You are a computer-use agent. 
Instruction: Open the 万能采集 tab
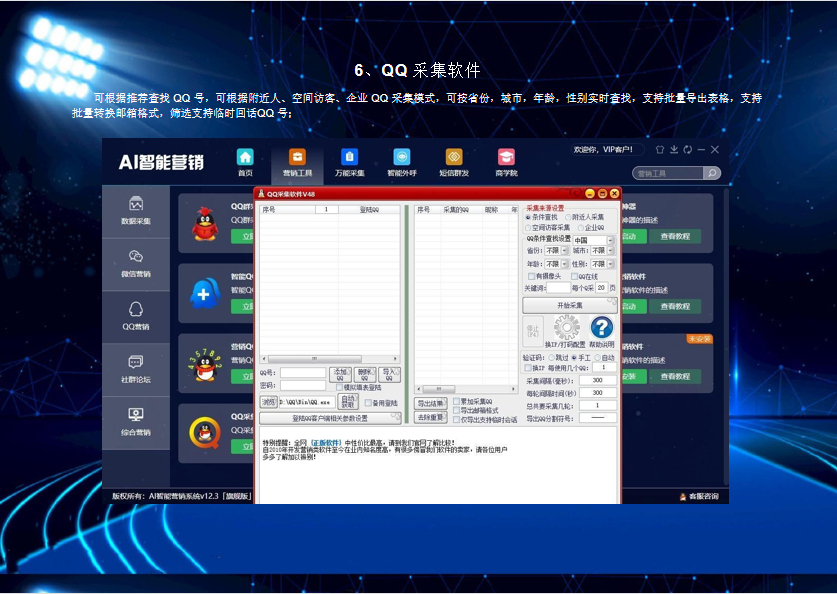pyautogui.click(x=350, y=163)
